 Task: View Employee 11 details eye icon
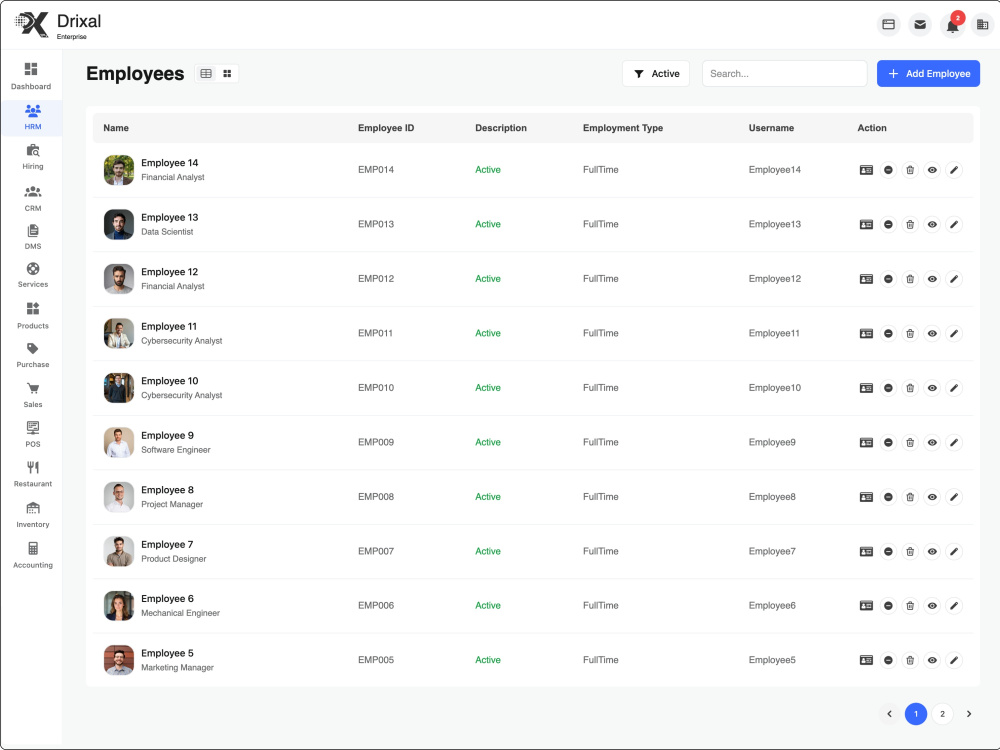pos(932,334)
